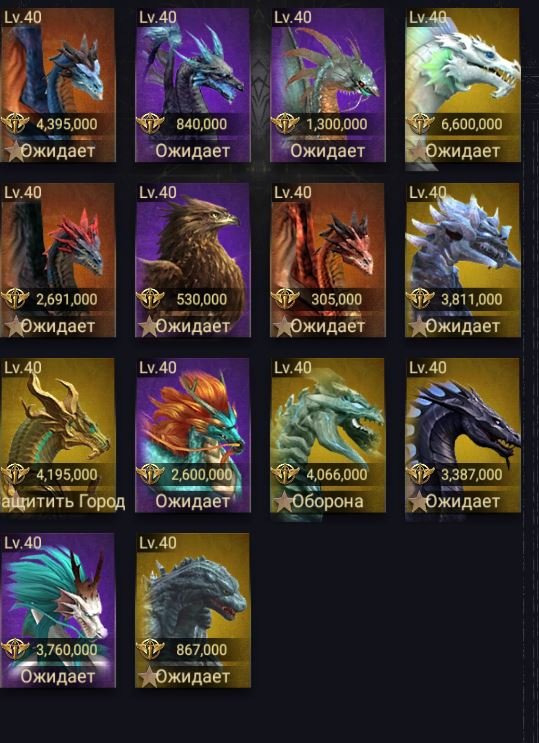Open the purple dragon card showing 840,000
Screen dimensions: 539x743
tap(193, 85)
